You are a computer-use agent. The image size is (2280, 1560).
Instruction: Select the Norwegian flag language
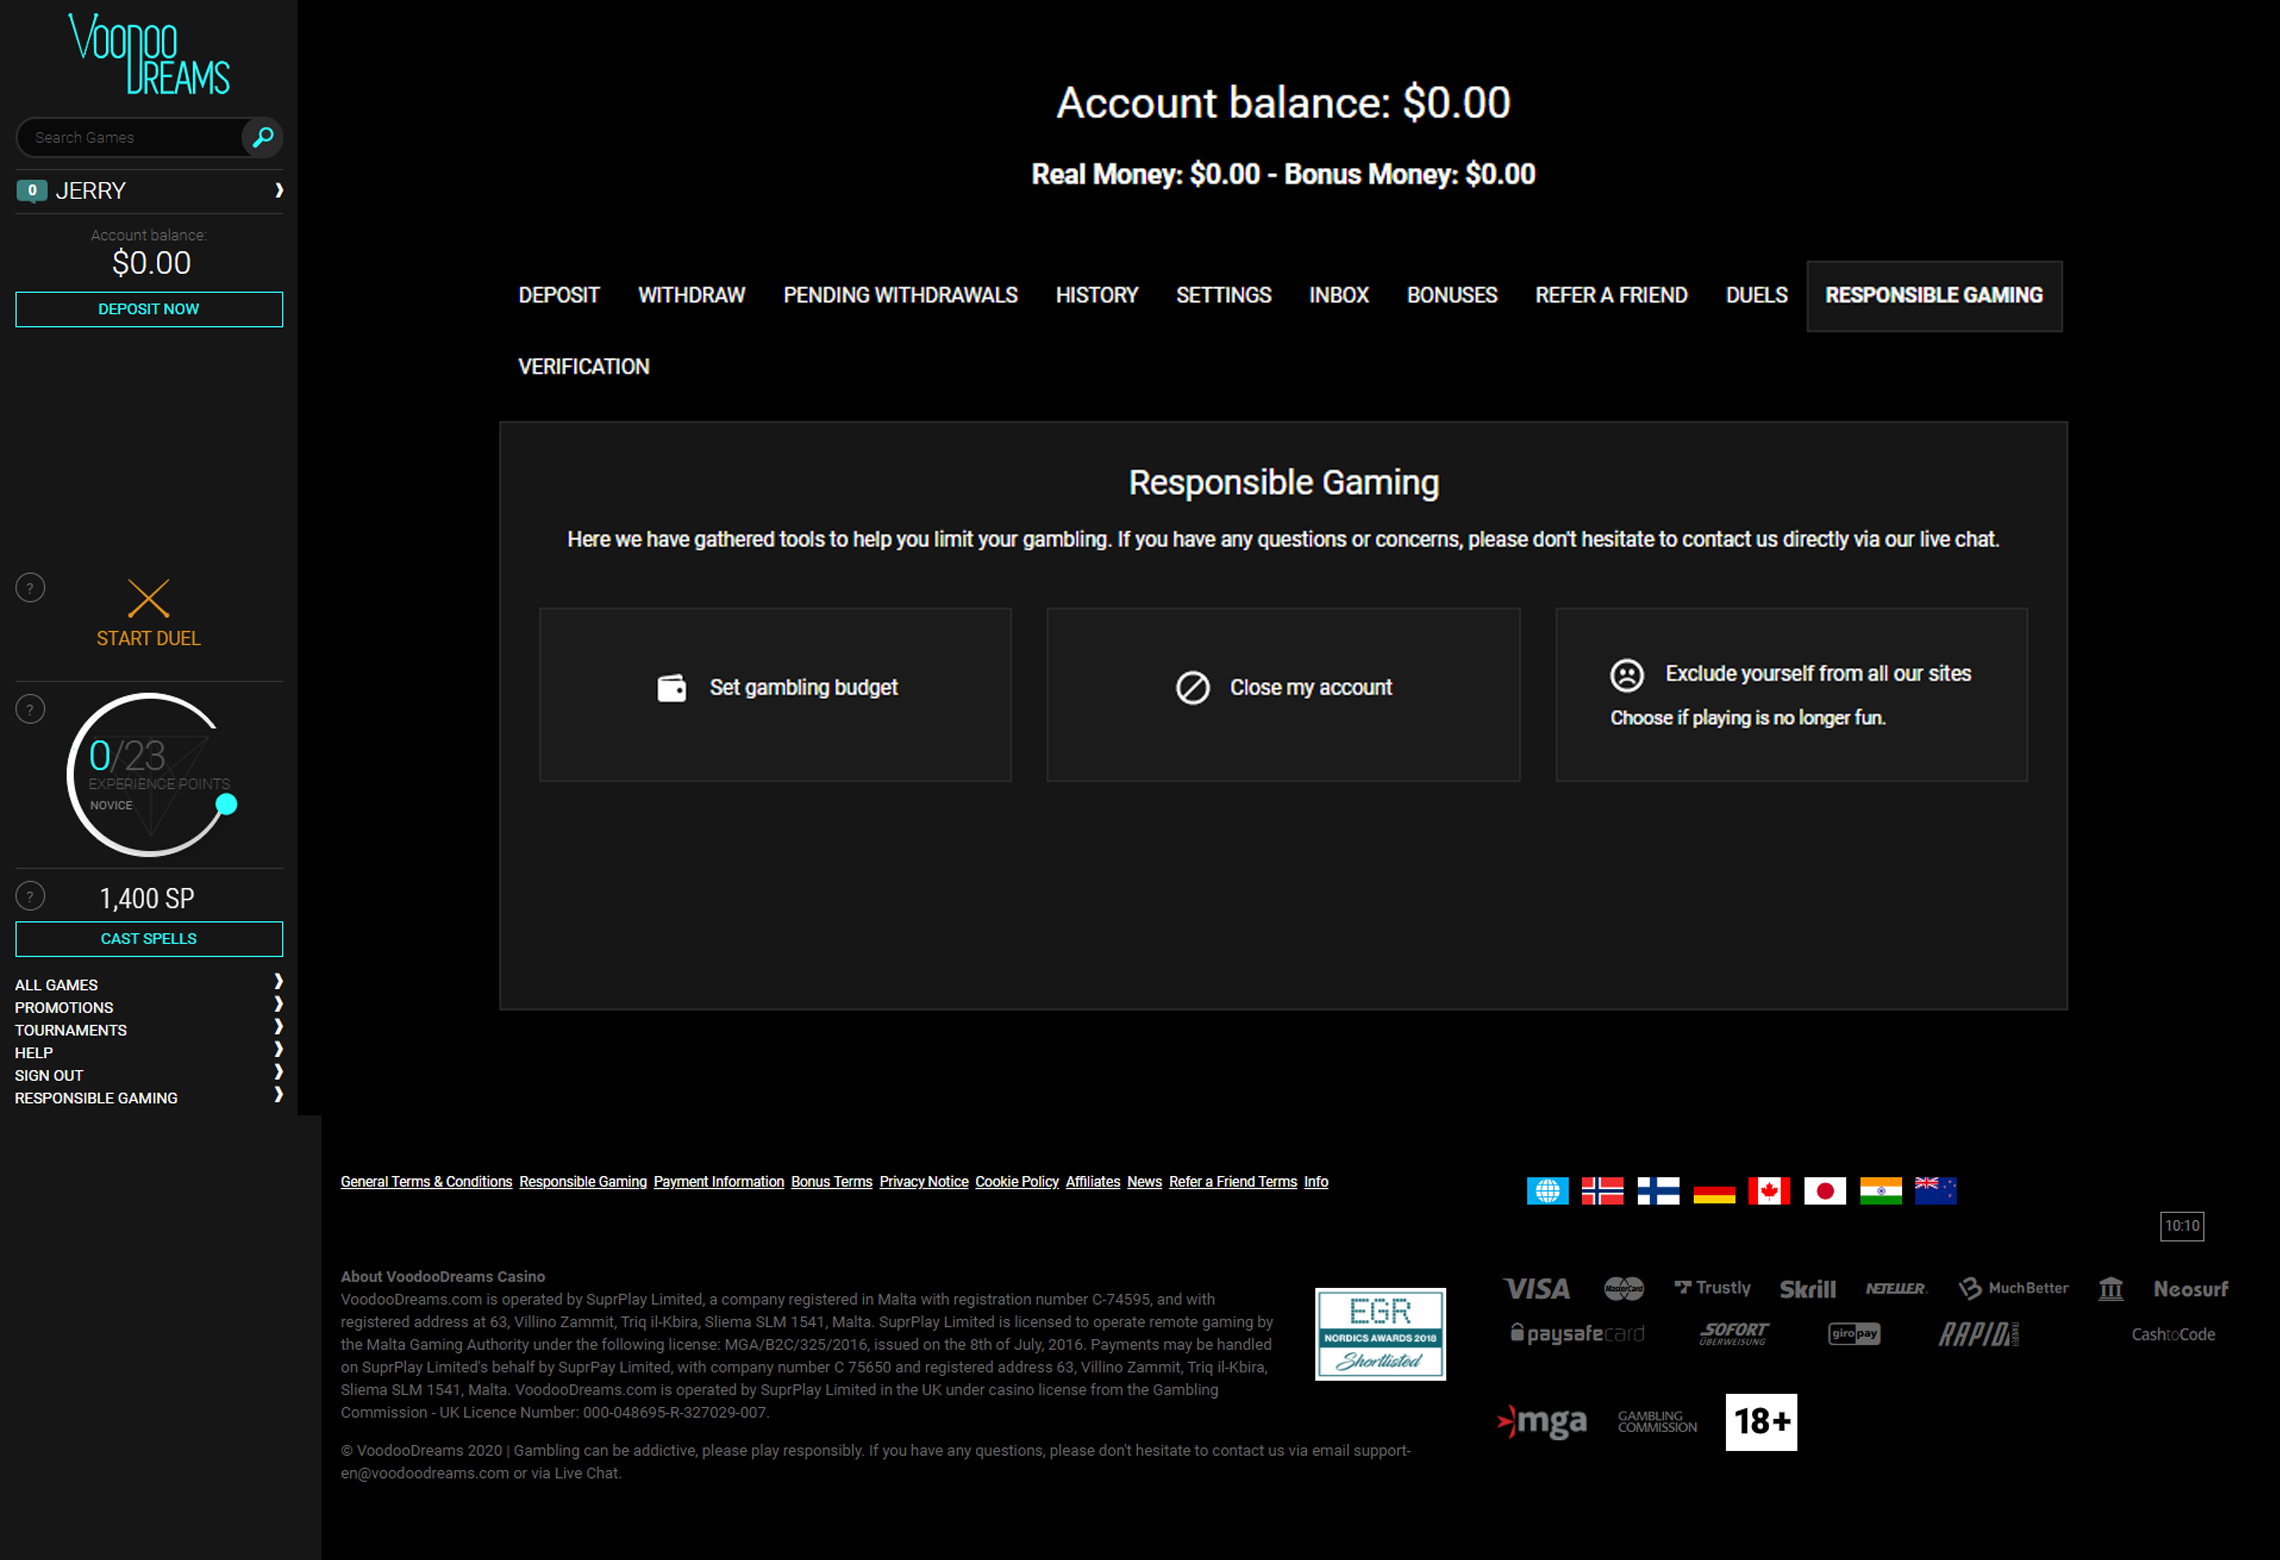click(x=1602, y=1191)
